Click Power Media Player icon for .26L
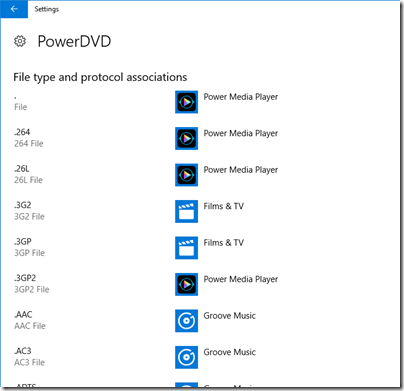This screenshot has width=404, height=391. pos(186,175)
